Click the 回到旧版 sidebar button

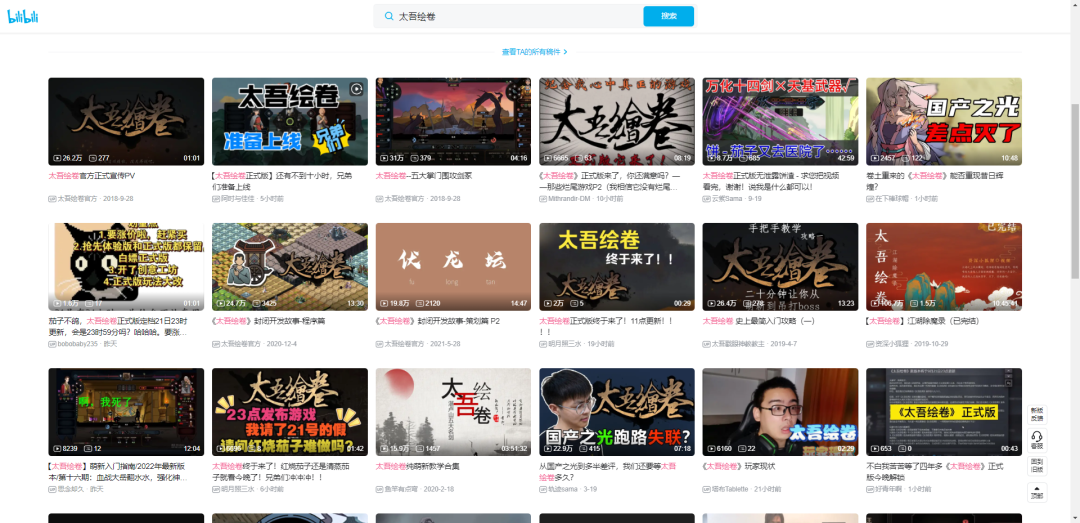tap(1036, 465)
